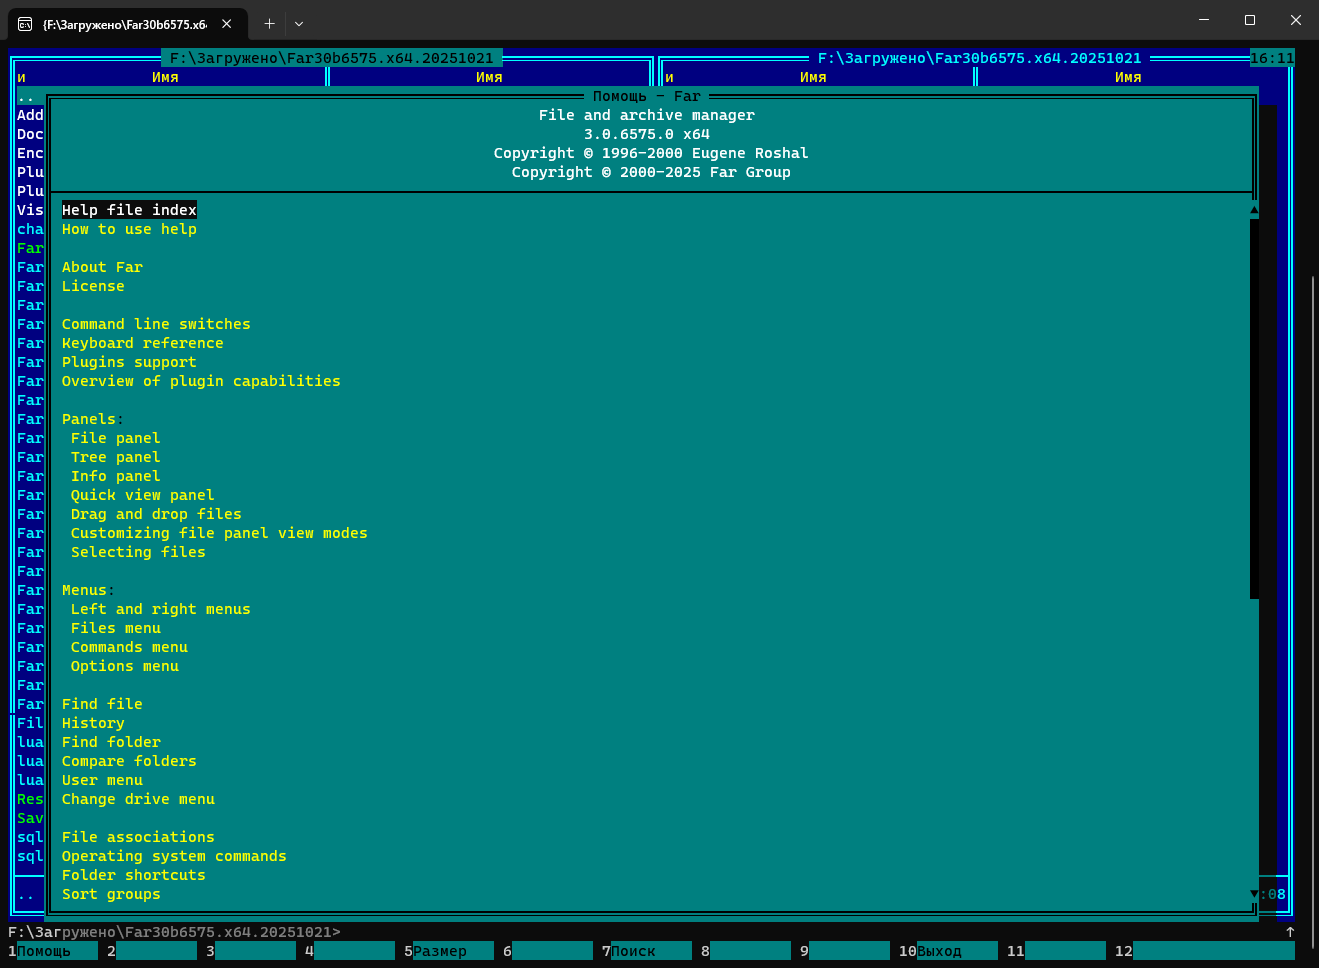Open the 'Info panel' help link
Viewport: 1319px width, 968px height.
pyautogui.click(x=116, y=476)
